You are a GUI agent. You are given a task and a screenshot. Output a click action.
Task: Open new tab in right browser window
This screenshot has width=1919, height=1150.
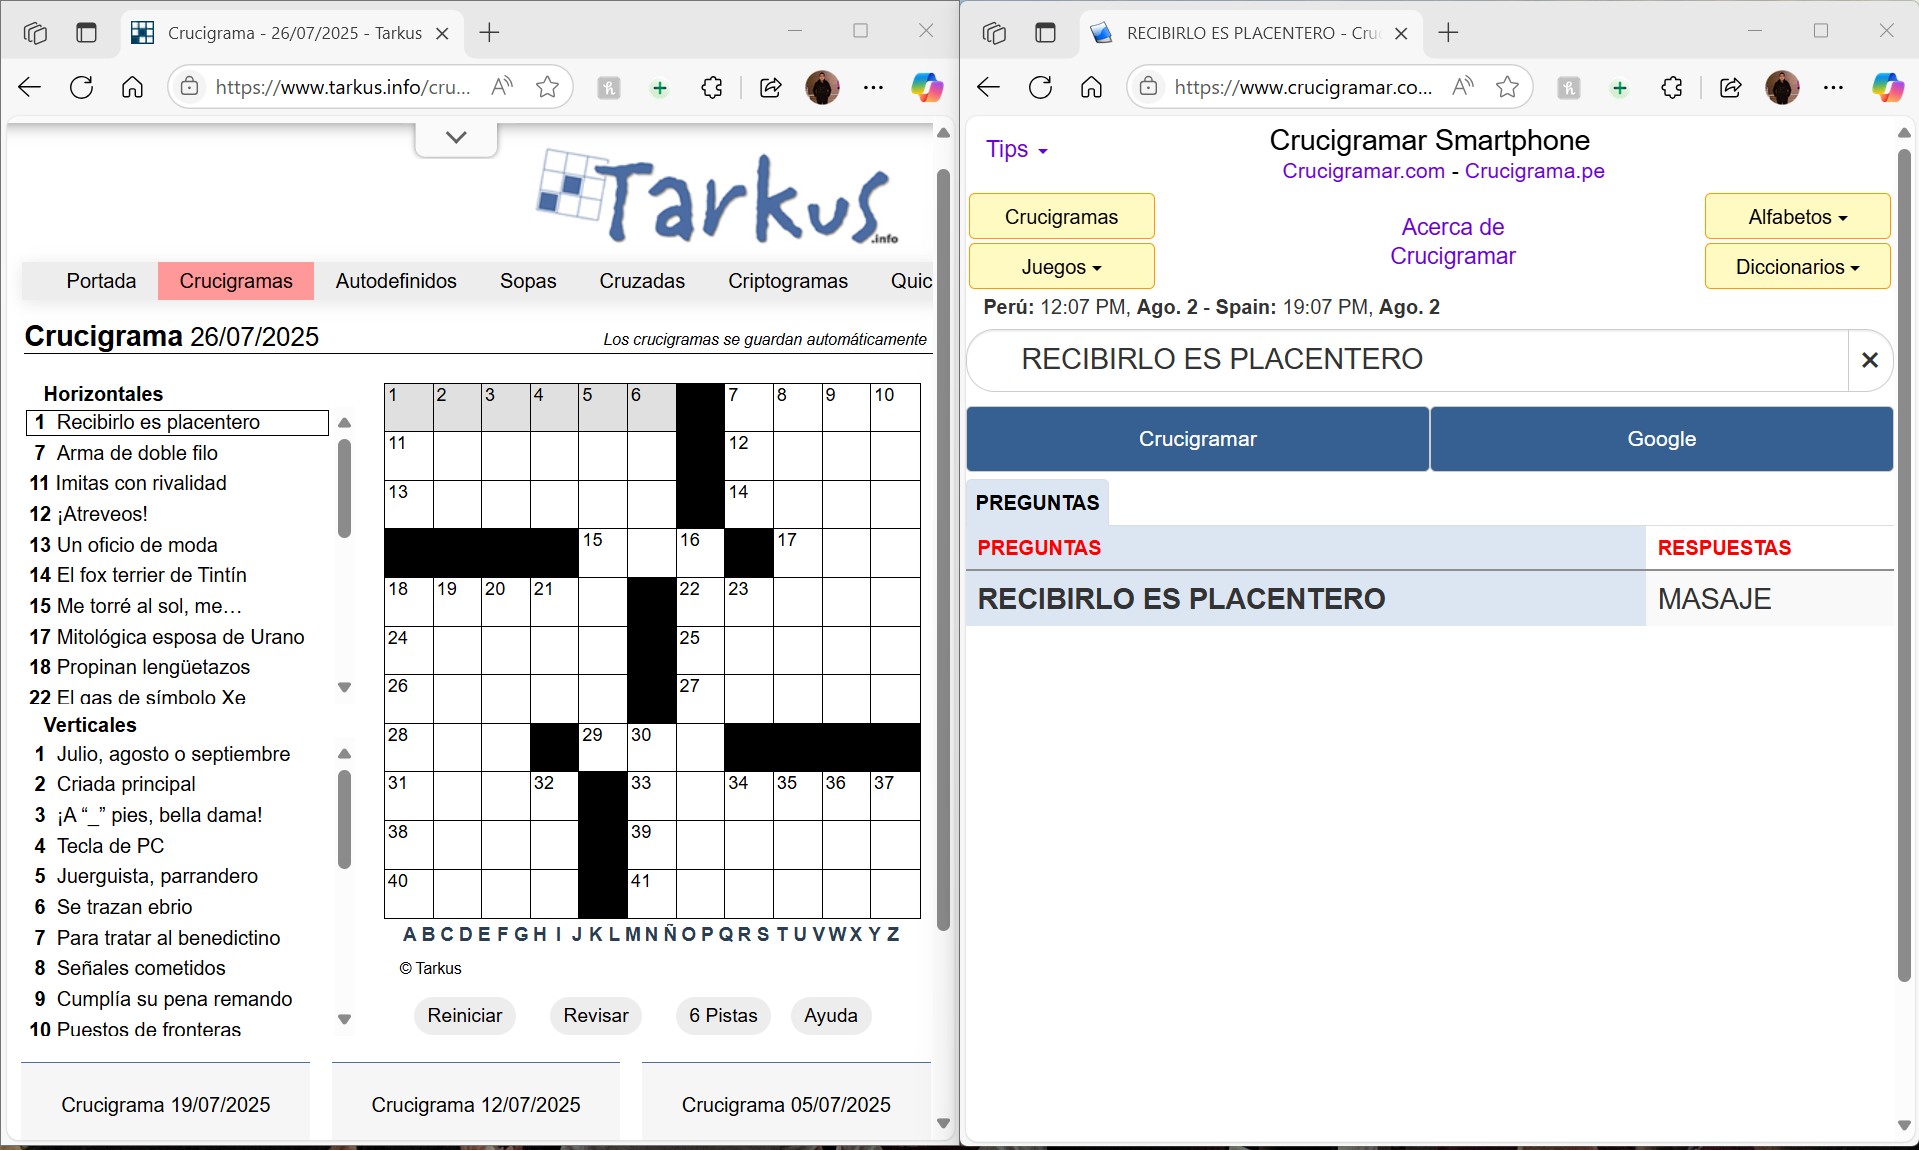tap(1448, 33)
